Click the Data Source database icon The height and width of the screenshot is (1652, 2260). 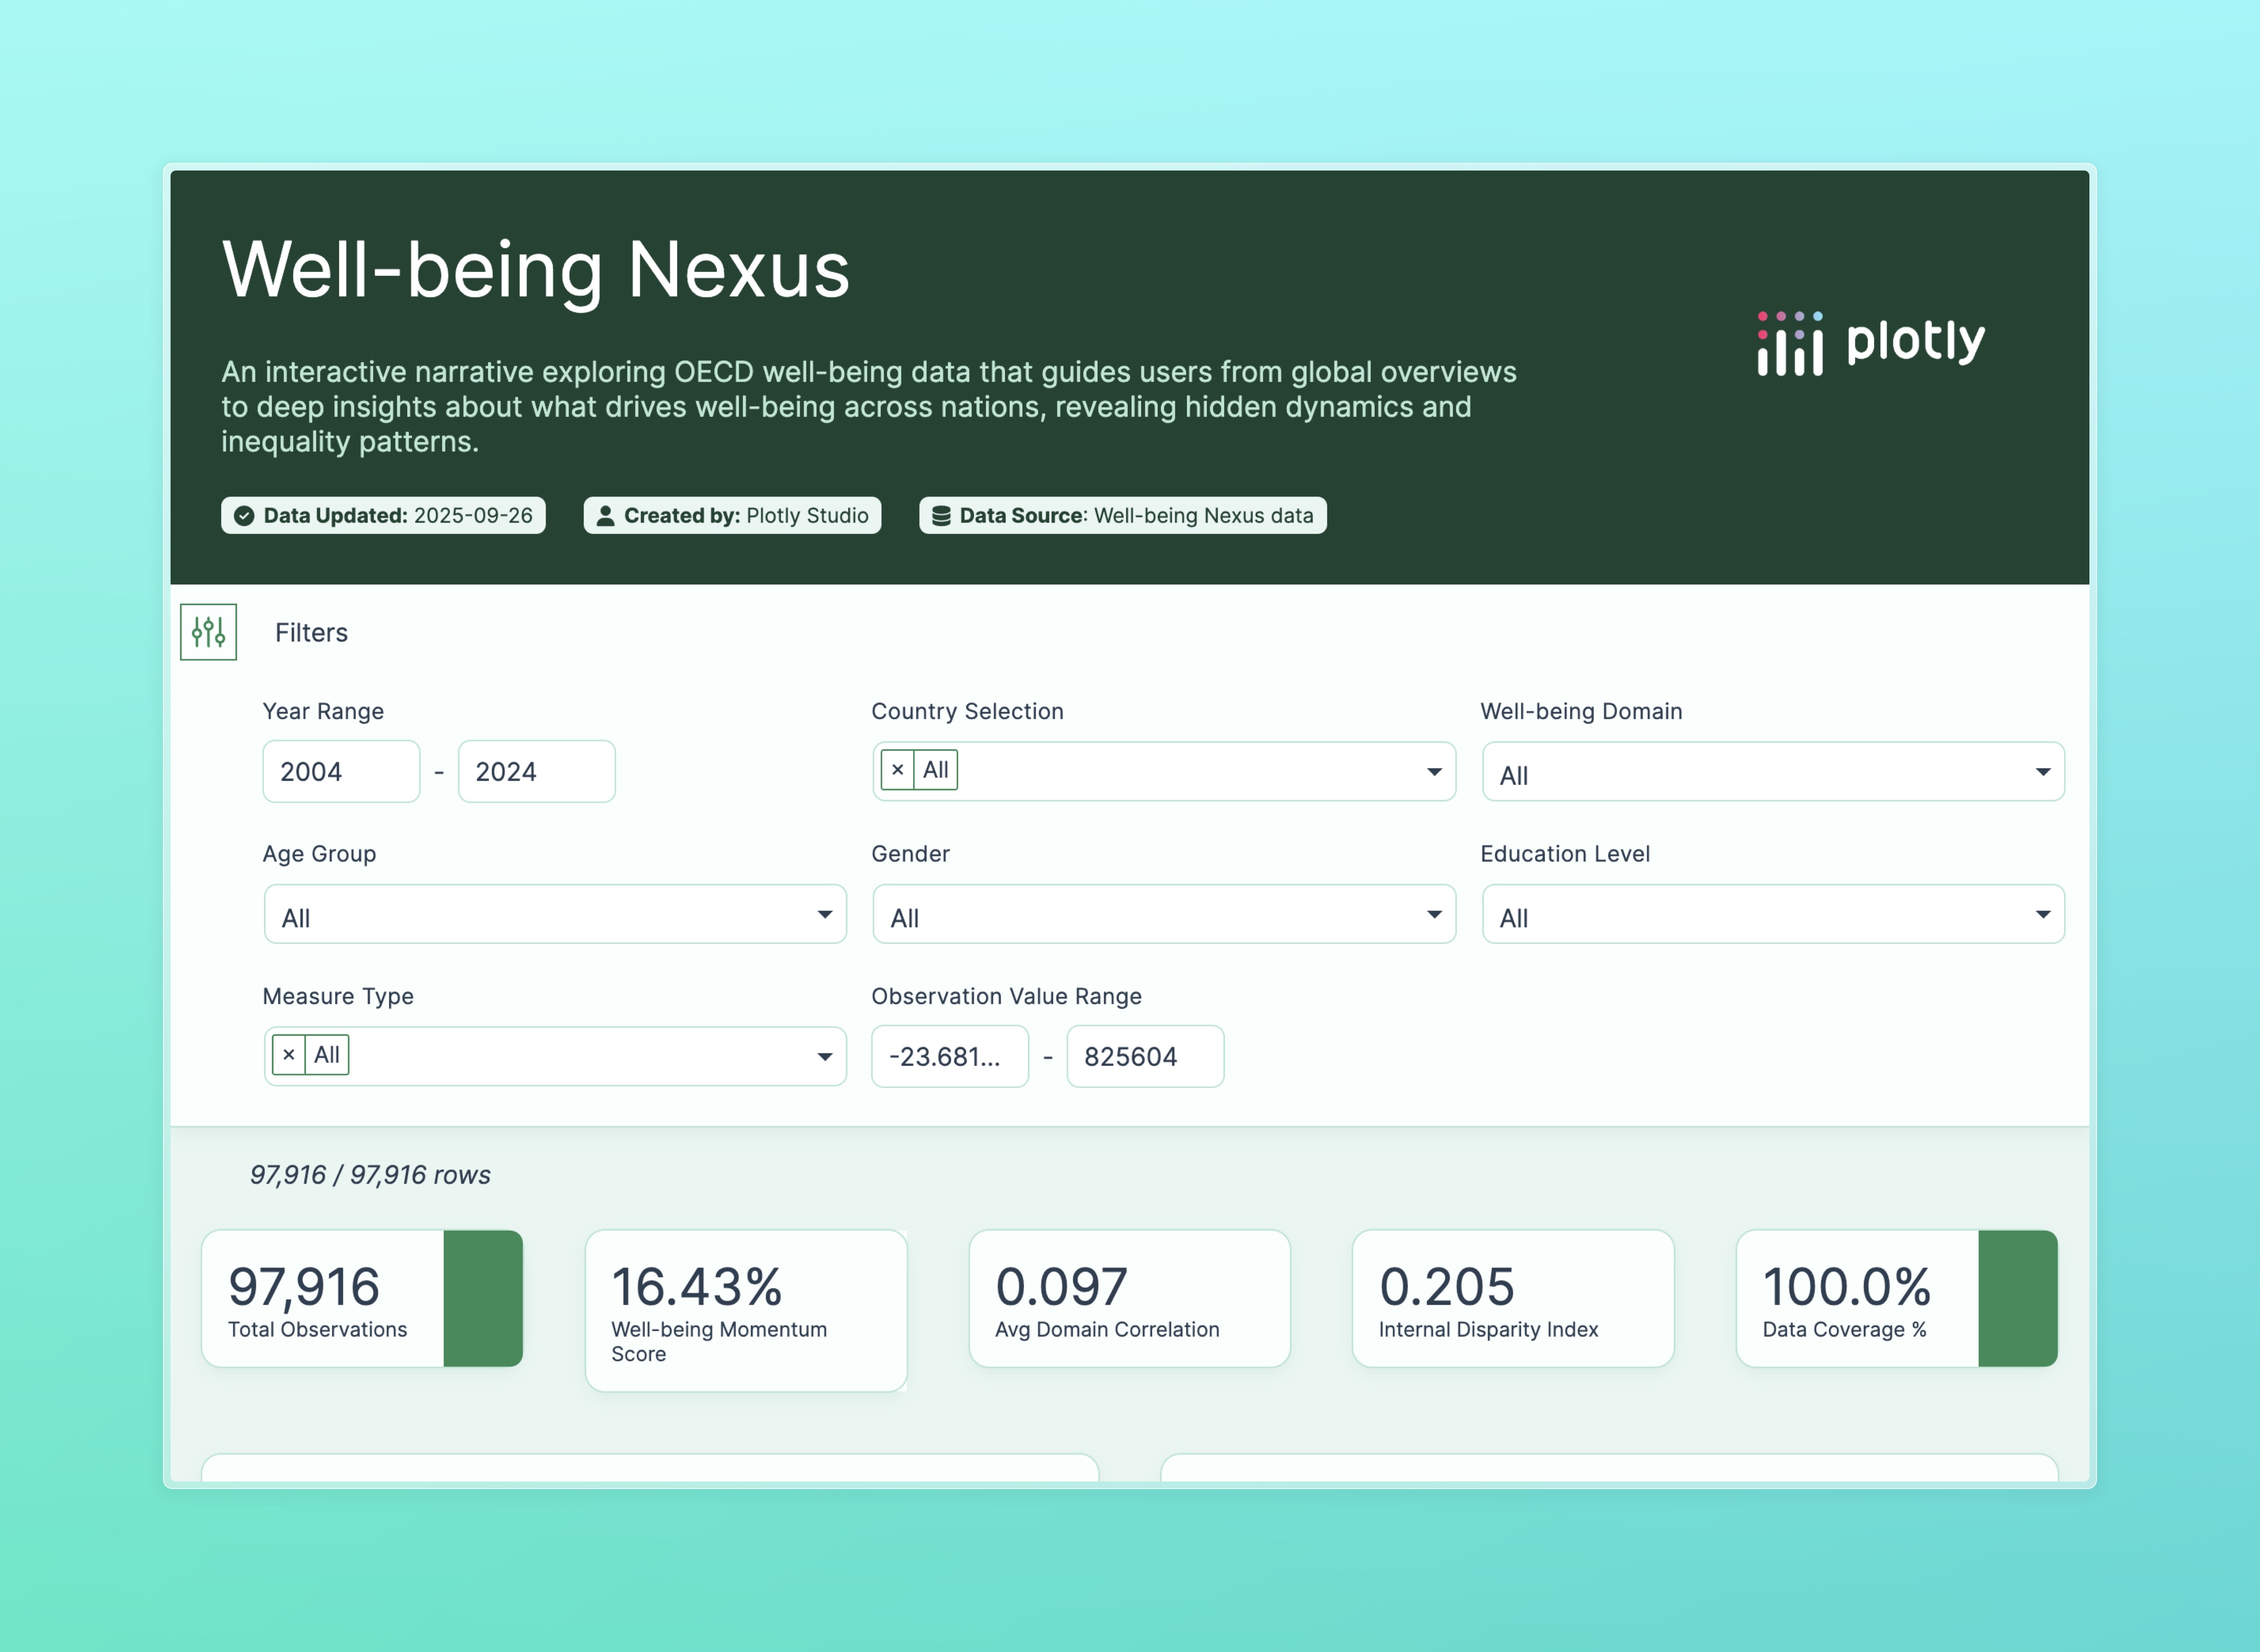[940, 516]
